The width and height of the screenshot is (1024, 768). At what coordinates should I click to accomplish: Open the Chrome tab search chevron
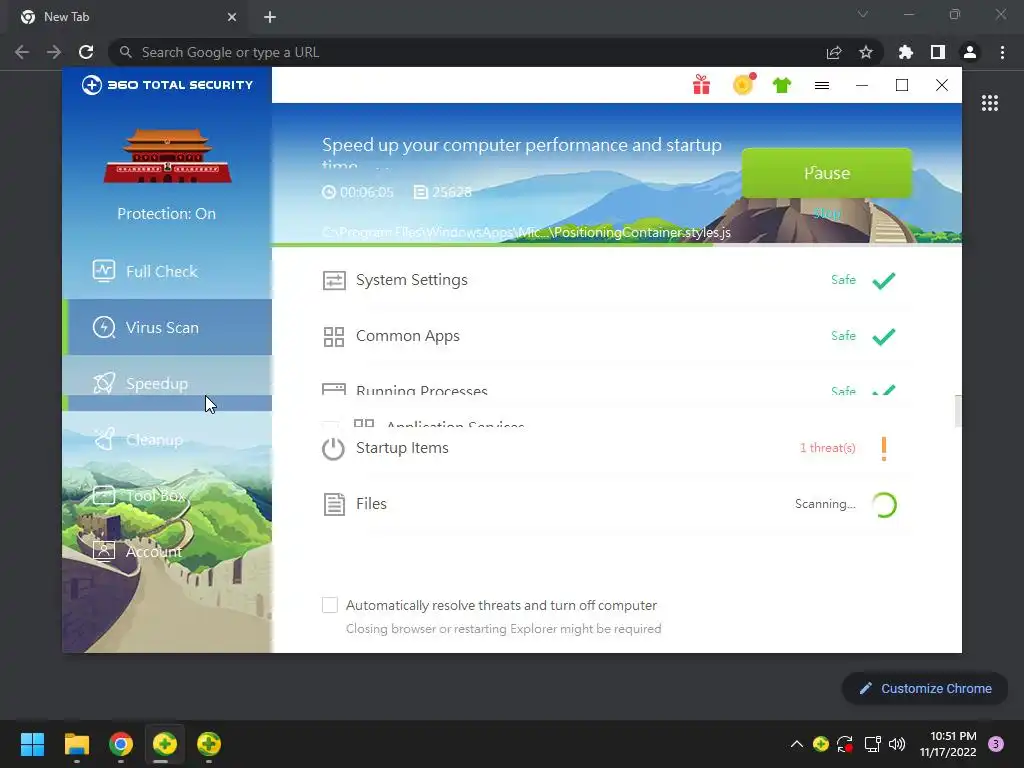pyautogui.click(x=863, y=14)
